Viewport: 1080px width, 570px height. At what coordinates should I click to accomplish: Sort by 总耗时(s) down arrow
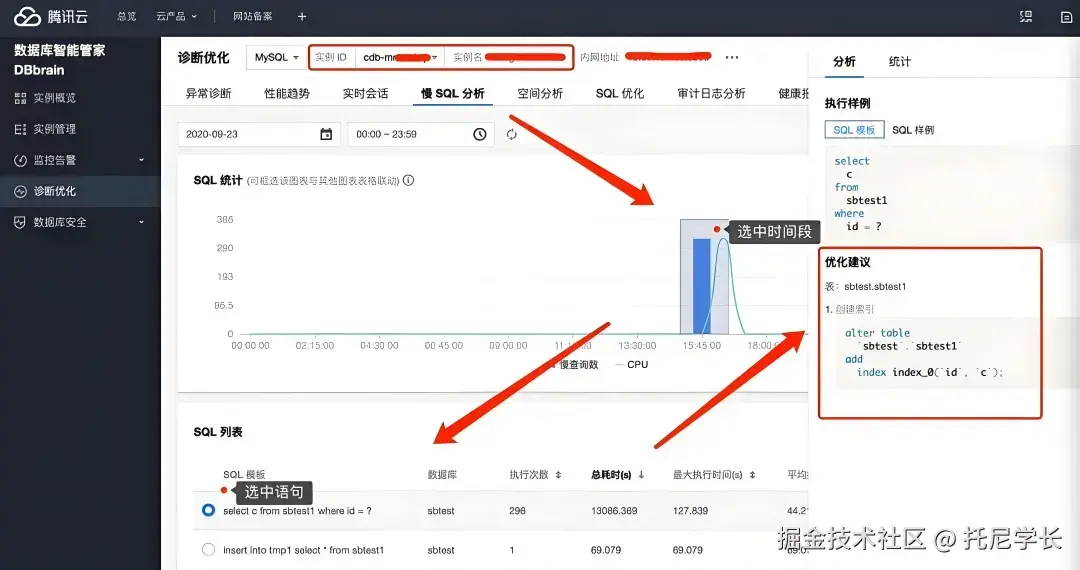(x=641, y=474)
